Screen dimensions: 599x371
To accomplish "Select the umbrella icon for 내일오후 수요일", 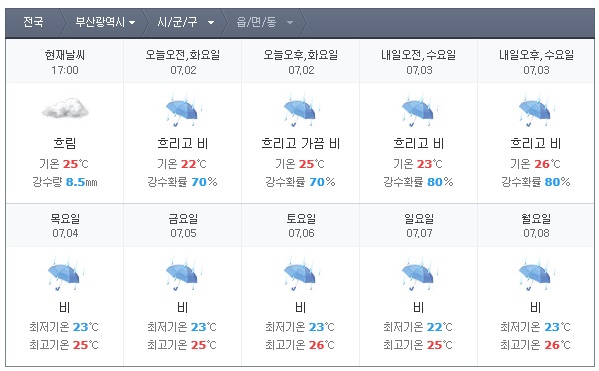I will pos(536,110).
